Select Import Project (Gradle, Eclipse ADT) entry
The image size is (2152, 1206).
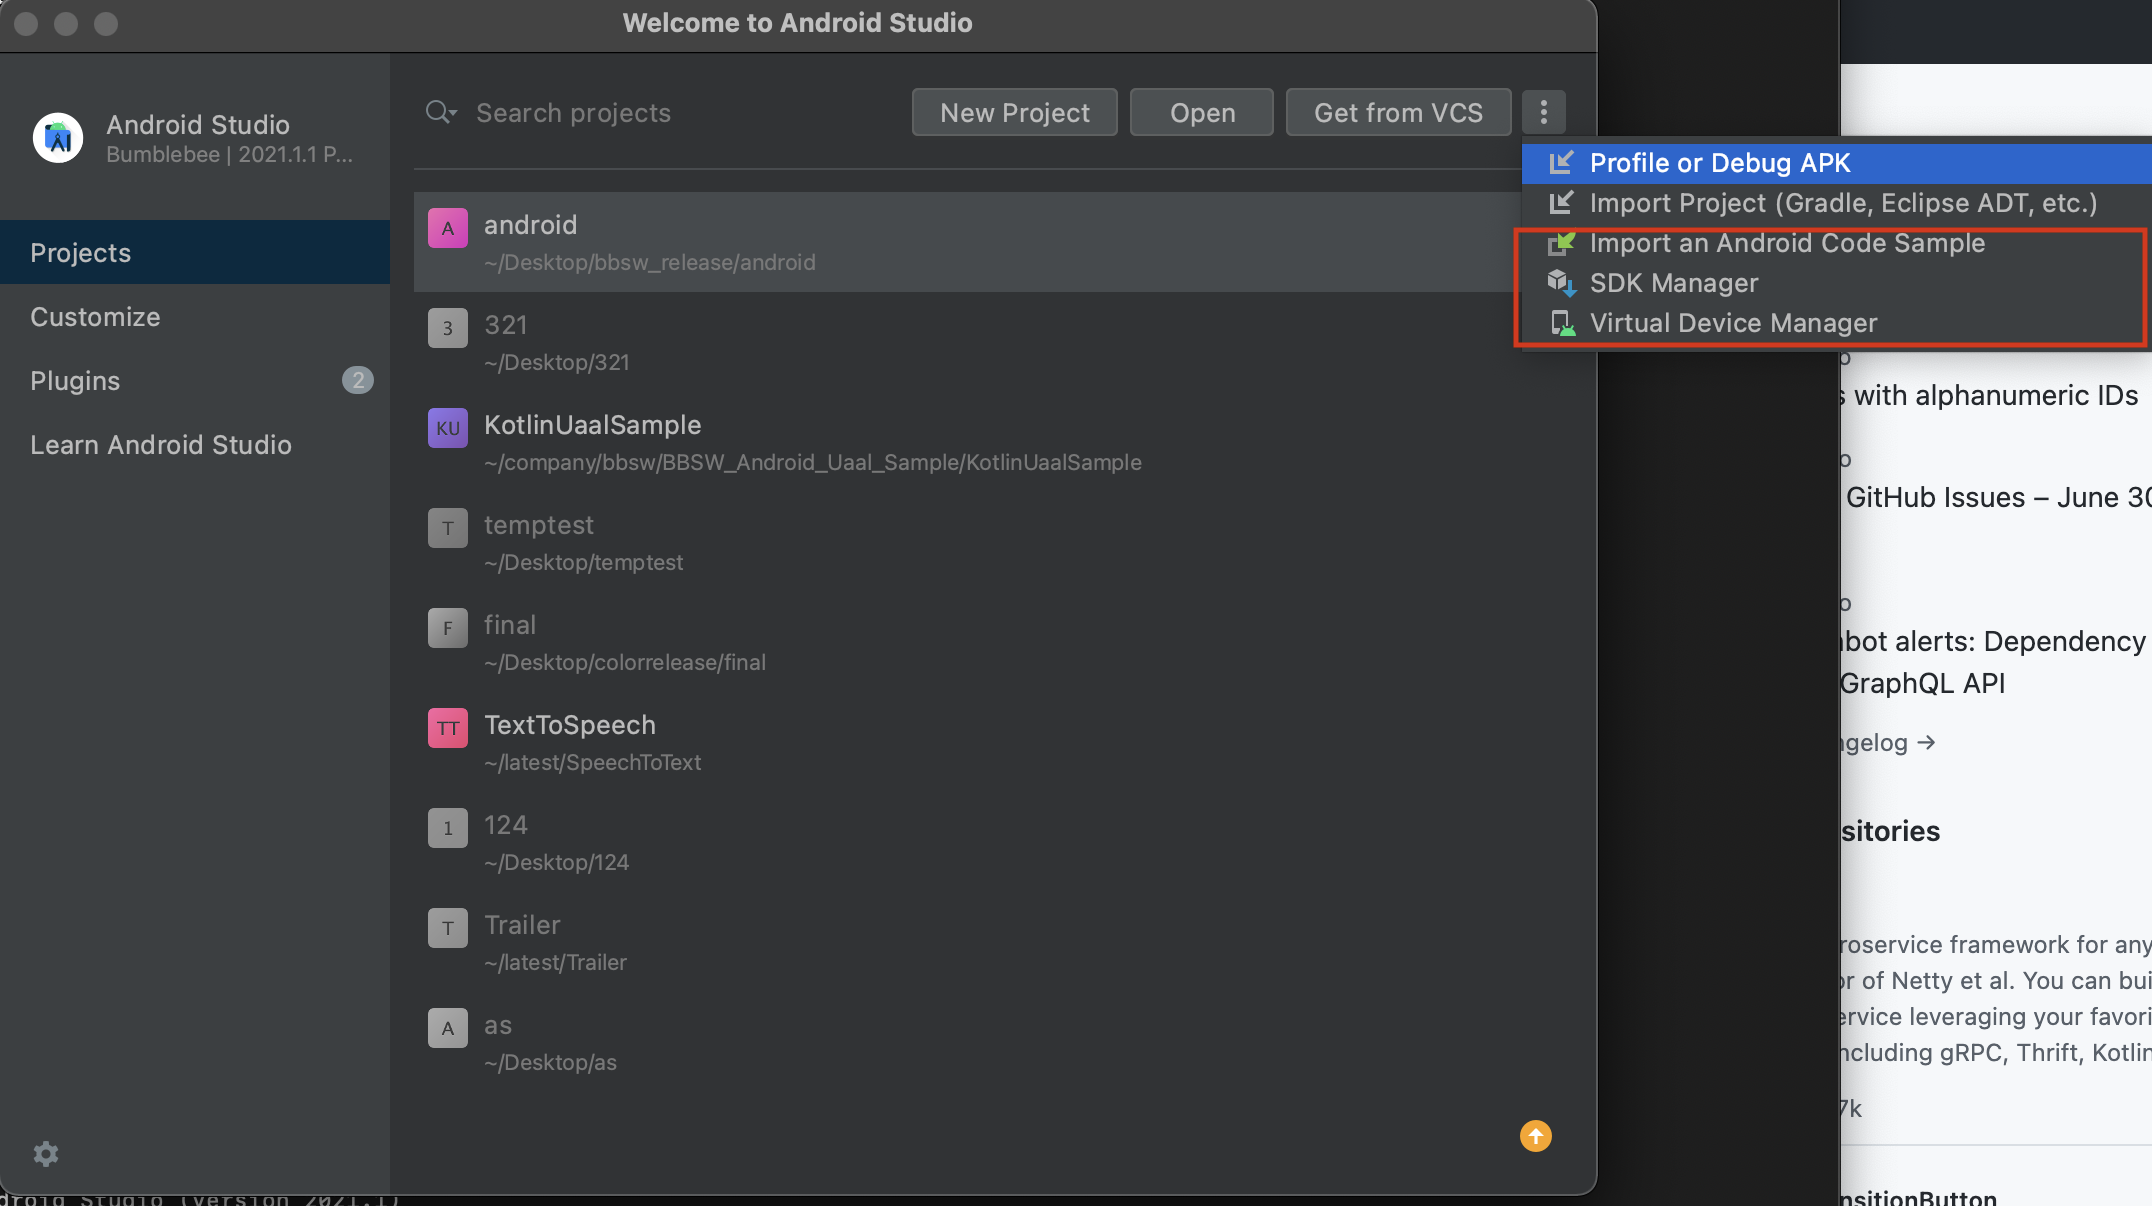pos(1842,203)
